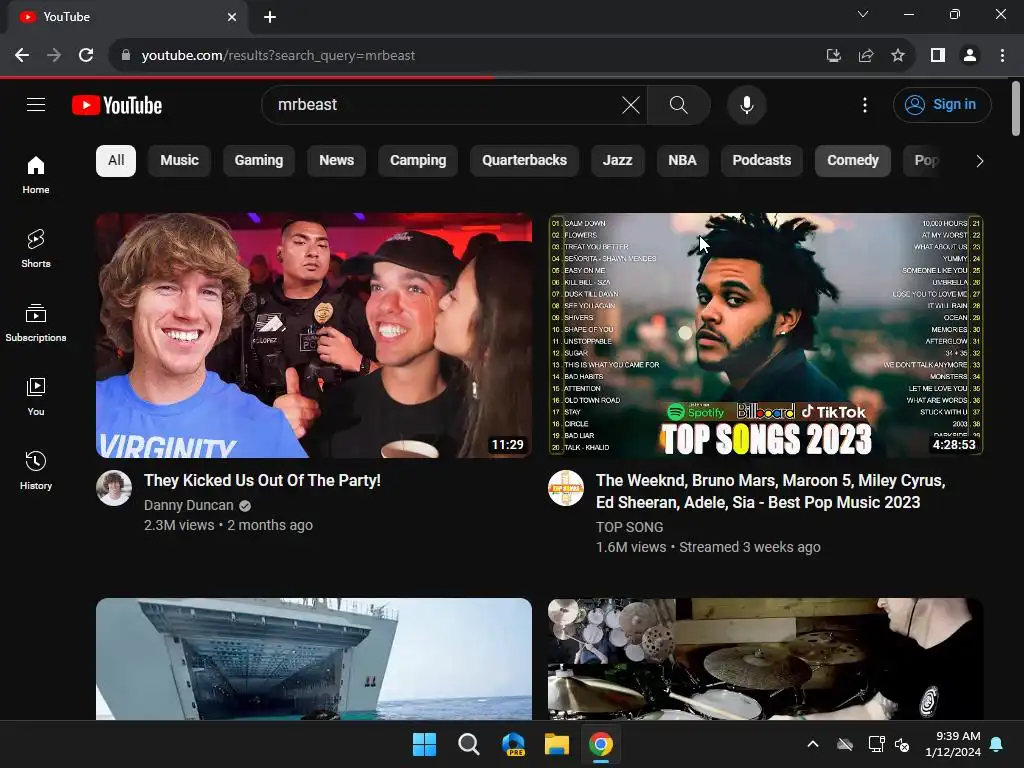Filter results by Quarterbacks chip
Viewport: 1024px width, 768px height.
[524, 161]
